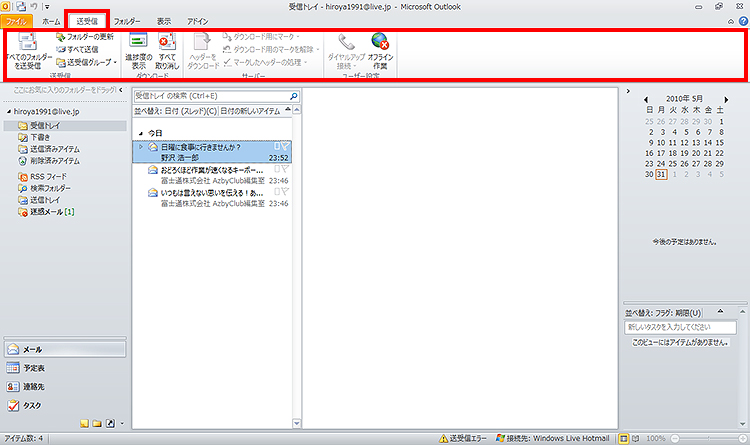The height and width of the screenshot is (445, 750).
Task: Collapse hiroya1991@live.jp account tree
Action: [x=9, y=111]
